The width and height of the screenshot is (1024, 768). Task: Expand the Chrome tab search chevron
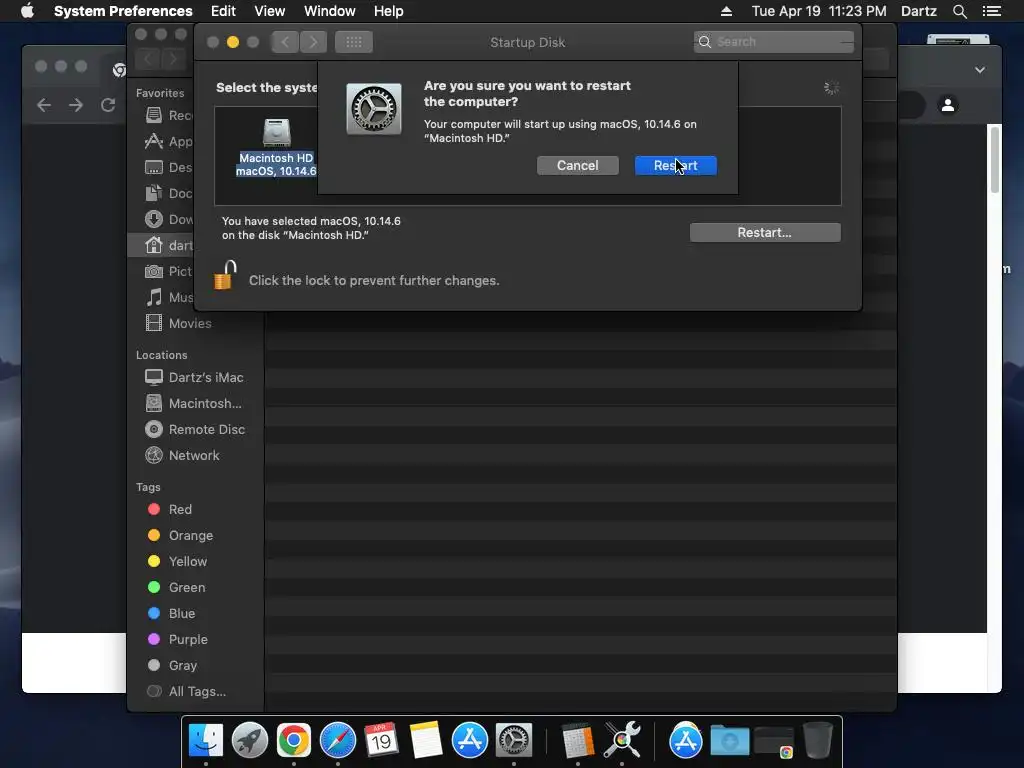coord(980,70)
